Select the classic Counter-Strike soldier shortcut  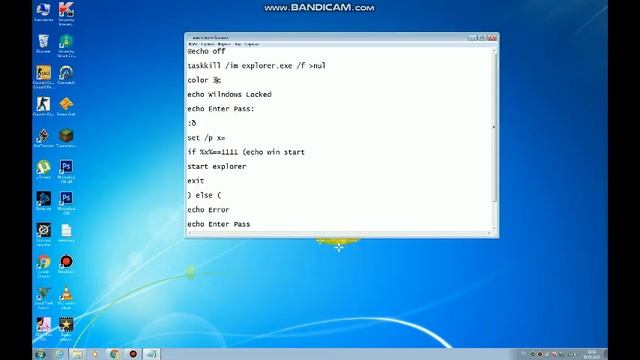43,106
